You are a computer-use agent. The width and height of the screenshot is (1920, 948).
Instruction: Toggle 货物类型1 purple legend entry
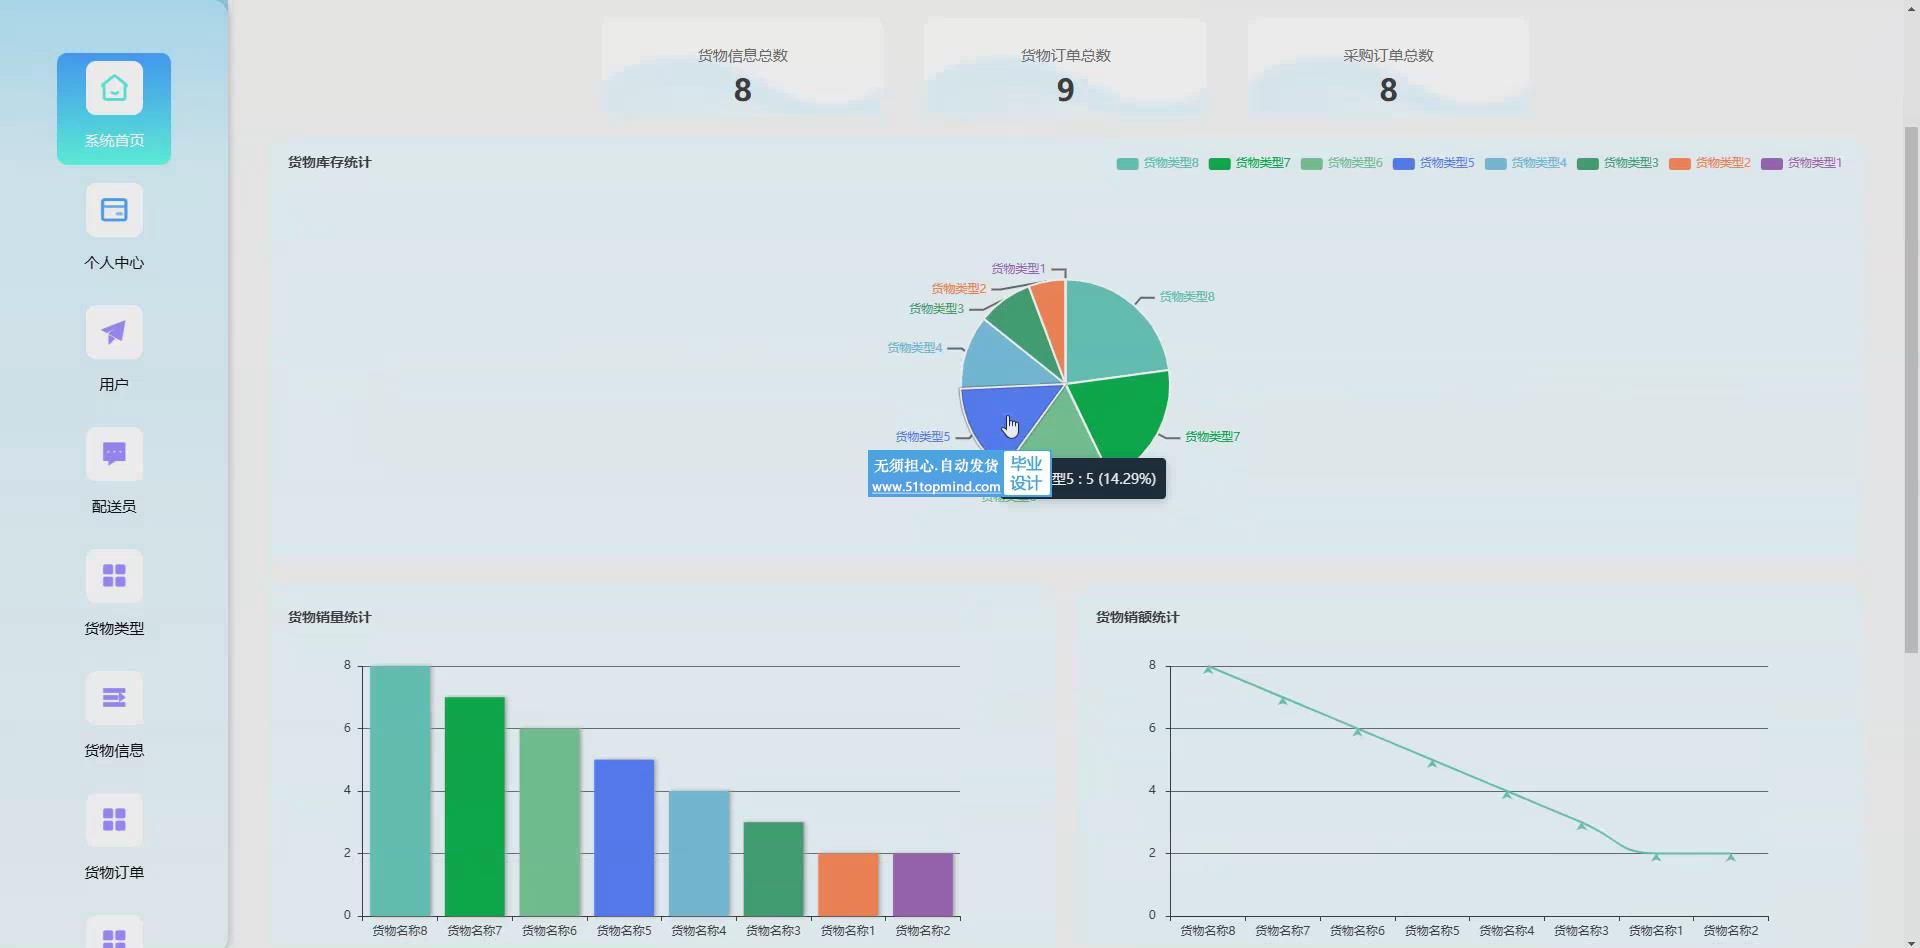coord(1801,163)
